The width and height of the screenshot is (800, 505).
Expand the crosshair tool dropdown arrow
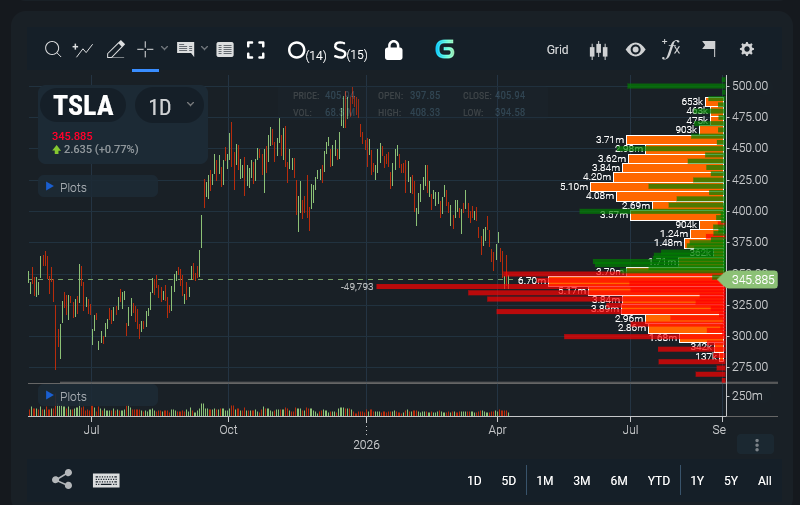[x=164, y=48]
